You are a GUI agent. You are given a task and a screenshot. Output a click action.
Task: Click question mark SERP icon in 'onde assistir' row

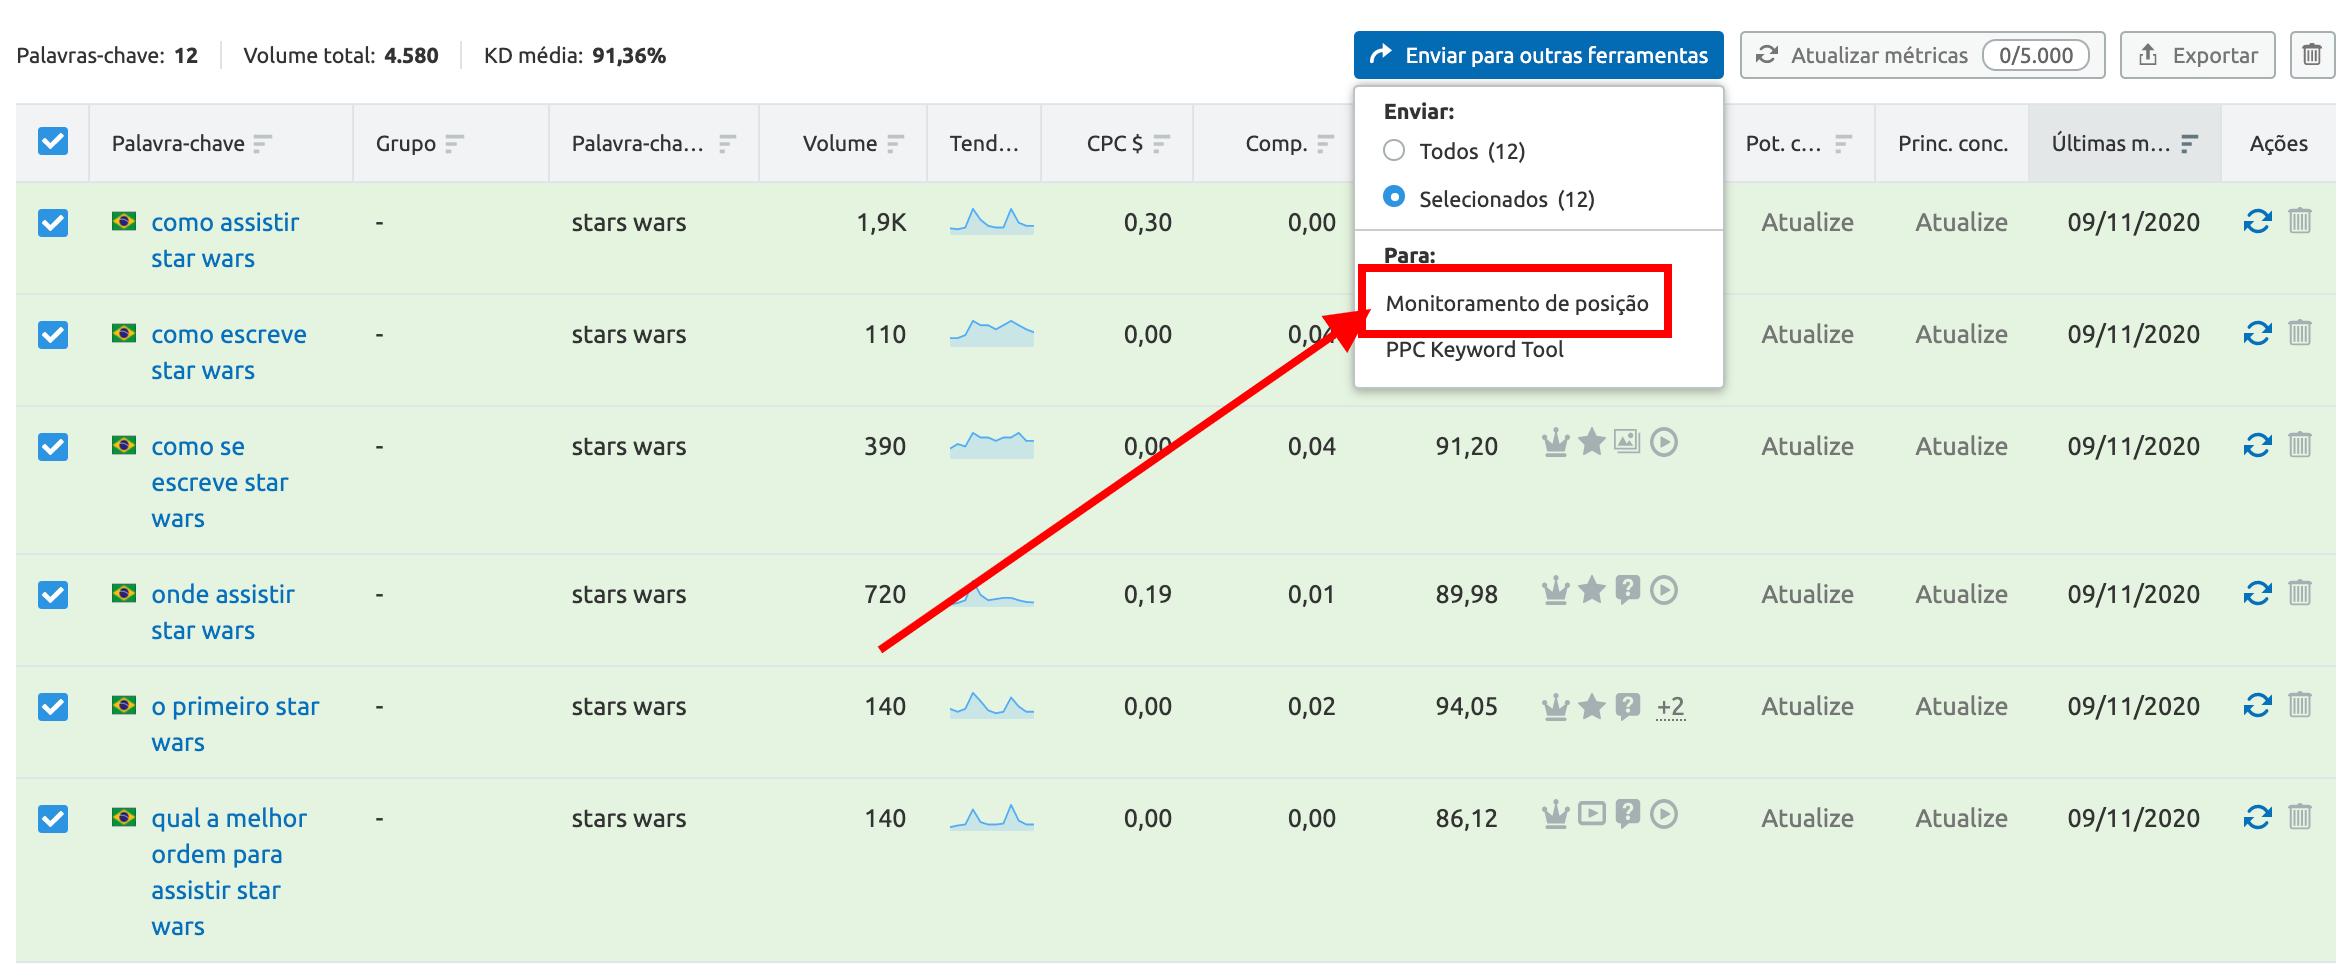coord(1628,590)
